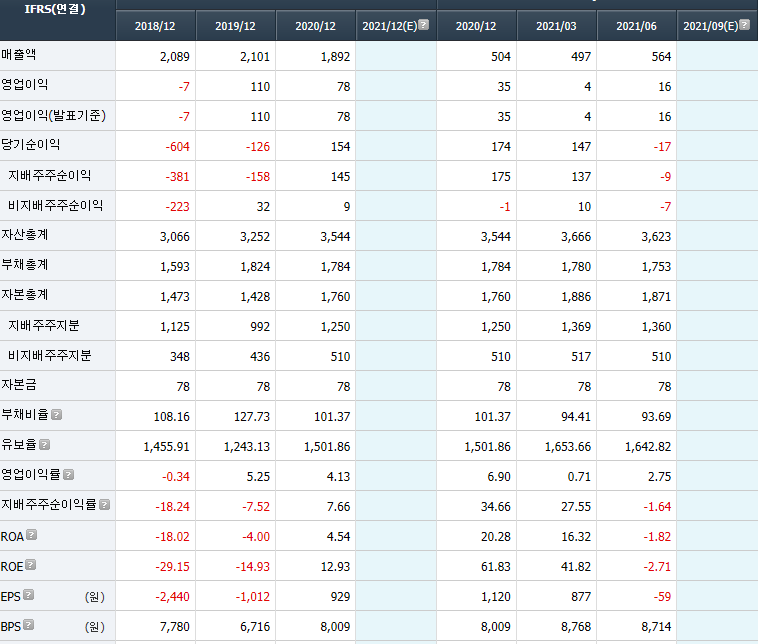
Task: Select the 2019/12 column header
Action: (235, 26)
